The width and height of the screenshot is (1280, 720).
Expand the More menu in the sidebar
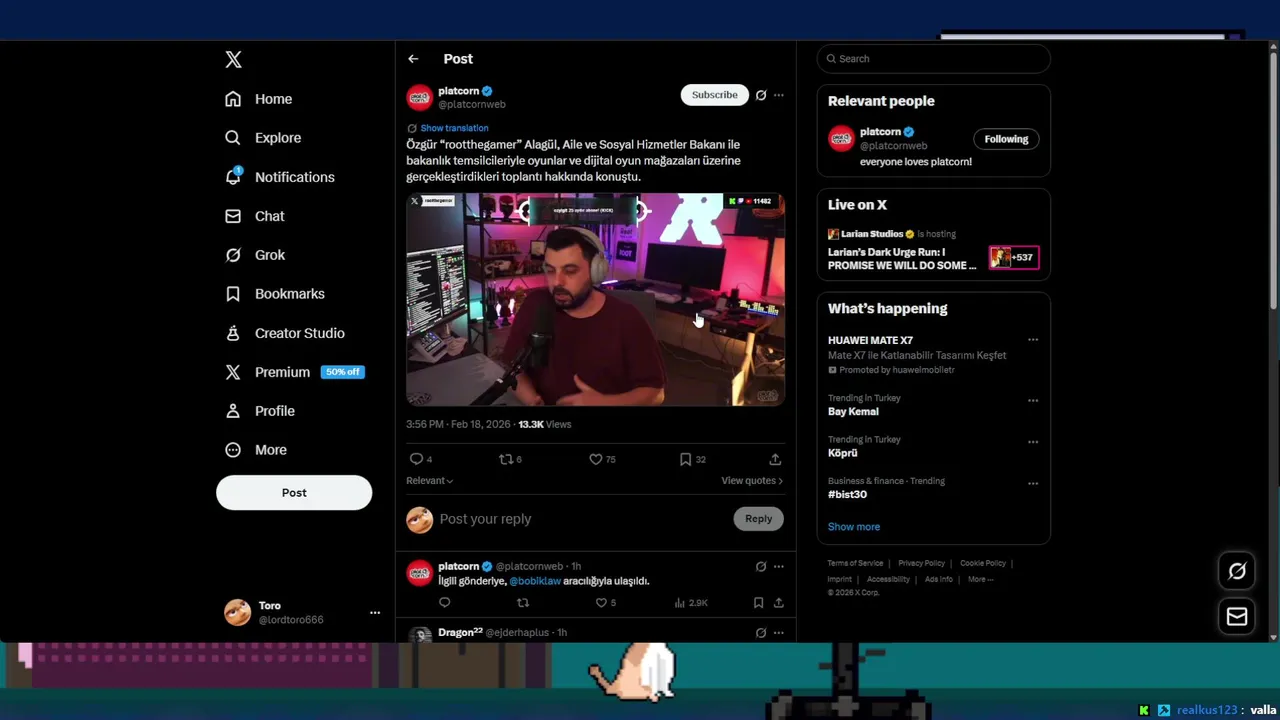click(x=255, y=450)
